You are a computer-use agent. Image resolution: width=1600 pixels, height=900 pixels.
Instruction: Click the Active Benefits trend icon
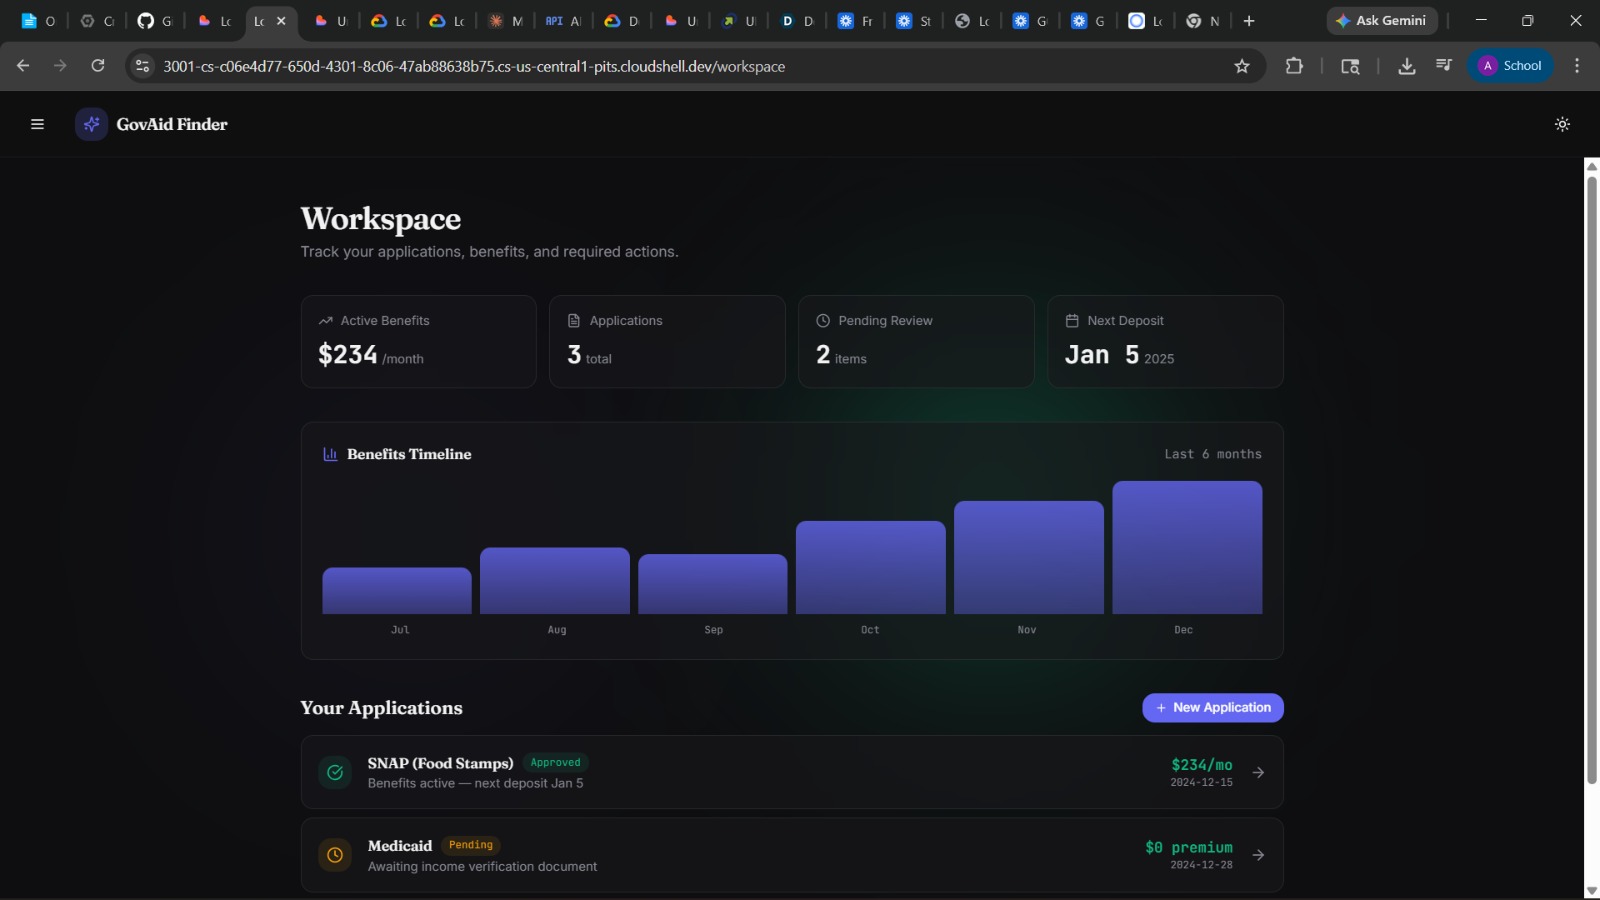(x=325, y=321)
